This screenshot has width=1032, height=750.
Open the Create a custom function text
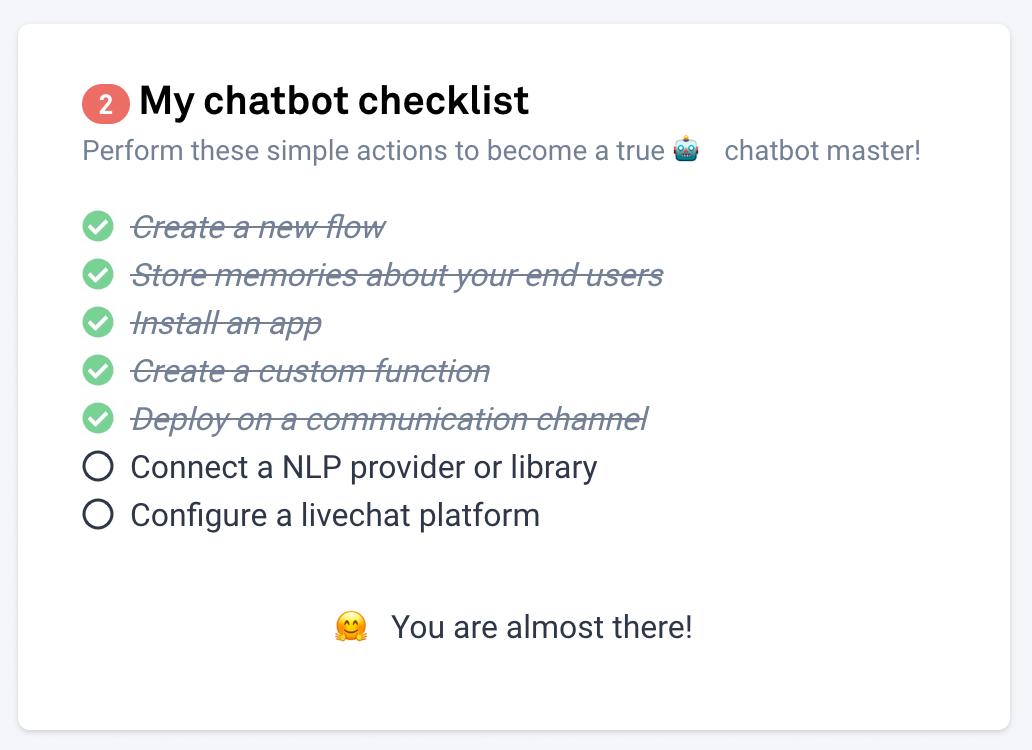(310, 371)
